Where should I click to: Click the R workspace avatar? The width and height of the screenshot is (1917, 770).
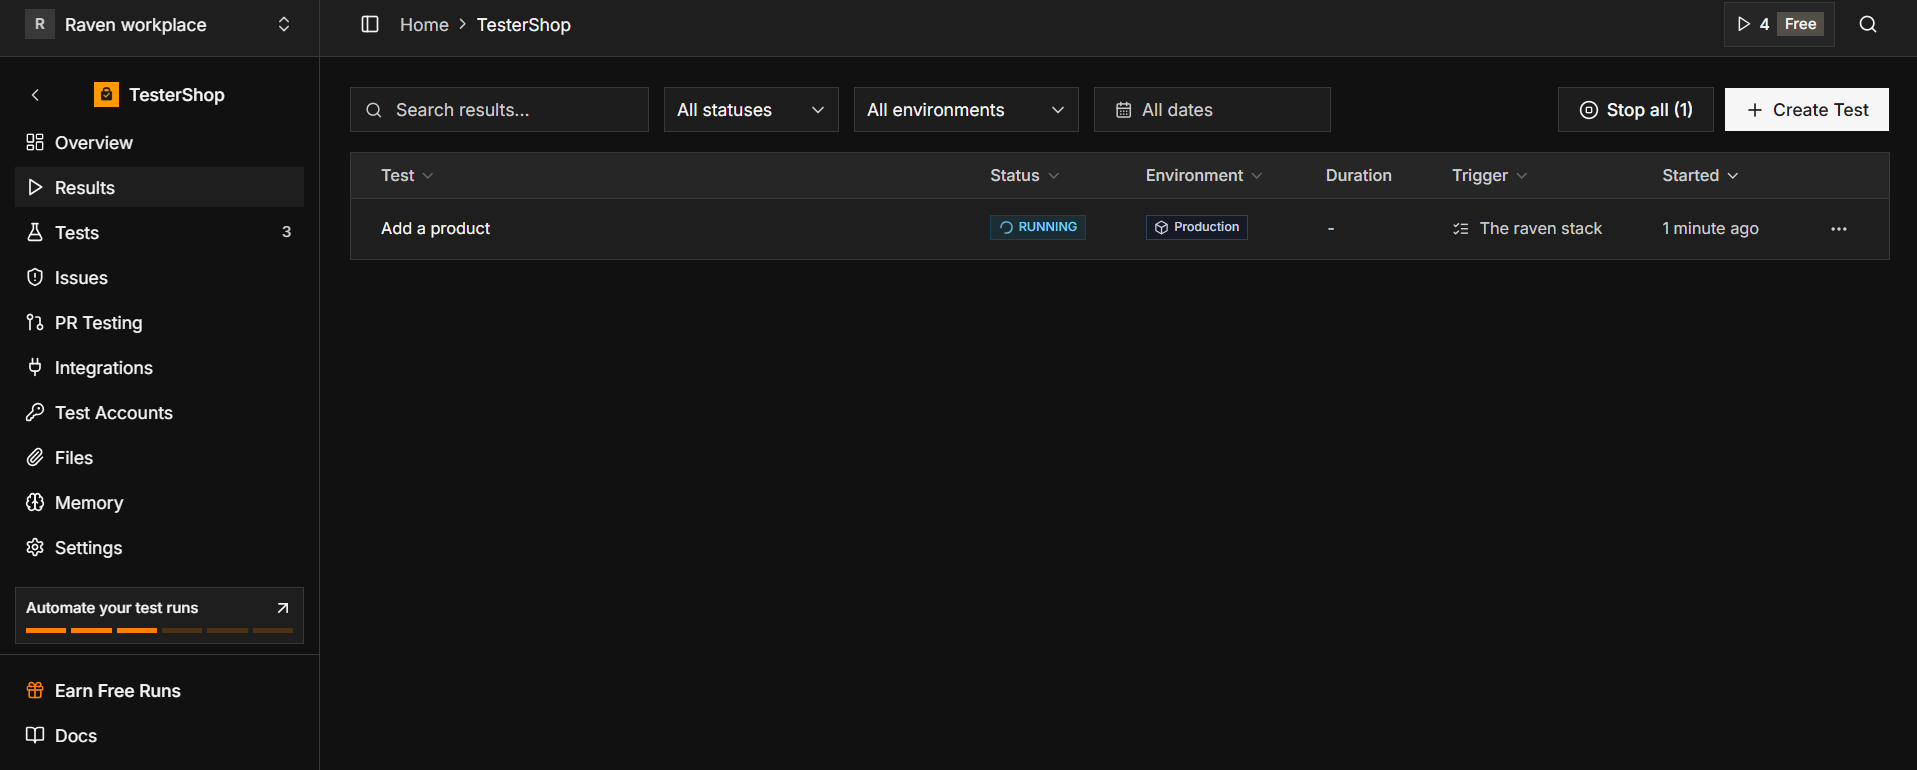click(x=40, y=24)
